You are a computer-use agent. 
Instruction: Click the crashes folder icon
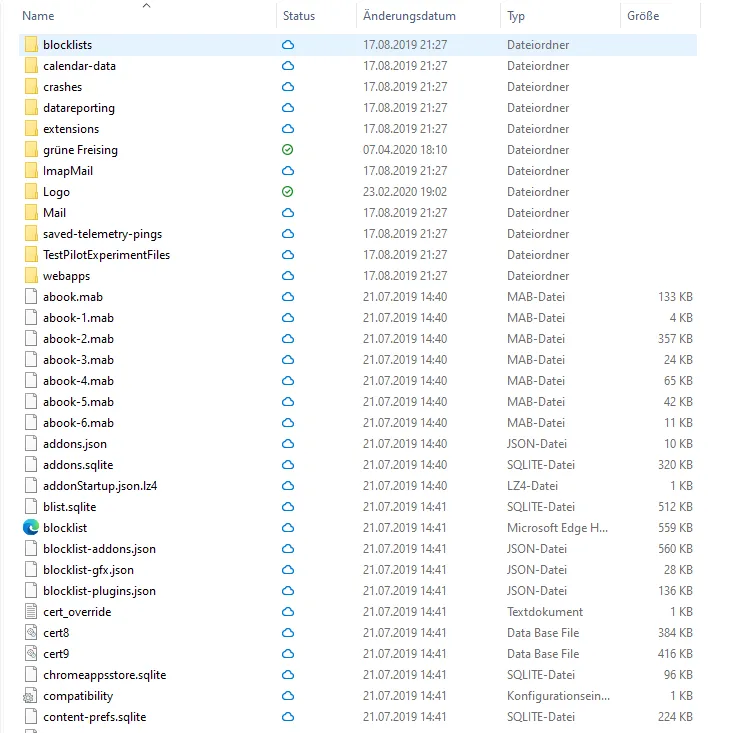[x=31, y=87]
